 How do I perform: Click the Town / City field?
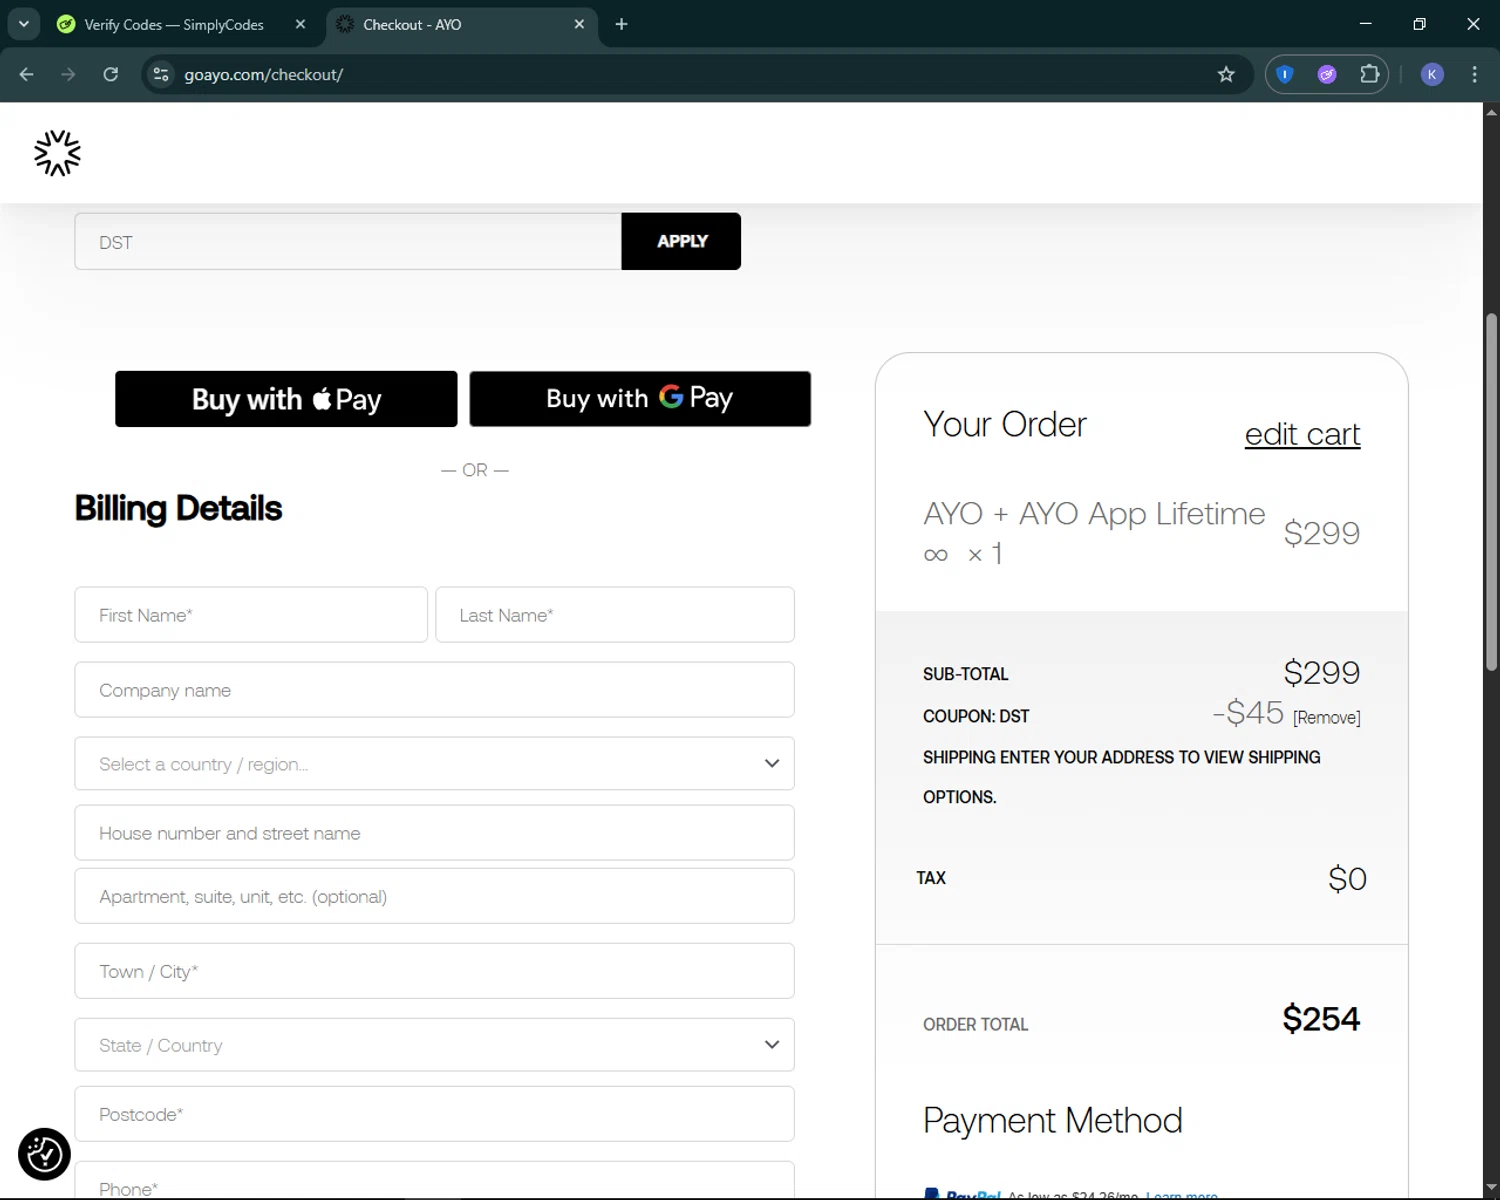tap(434, 971)
